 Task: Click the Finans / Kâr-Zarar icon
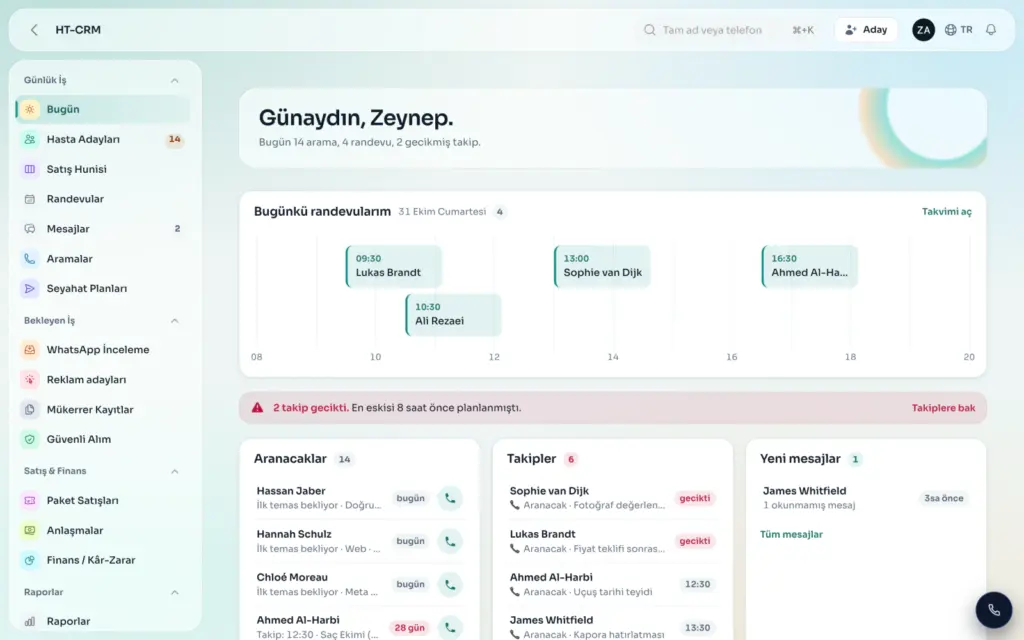point(30,560)
